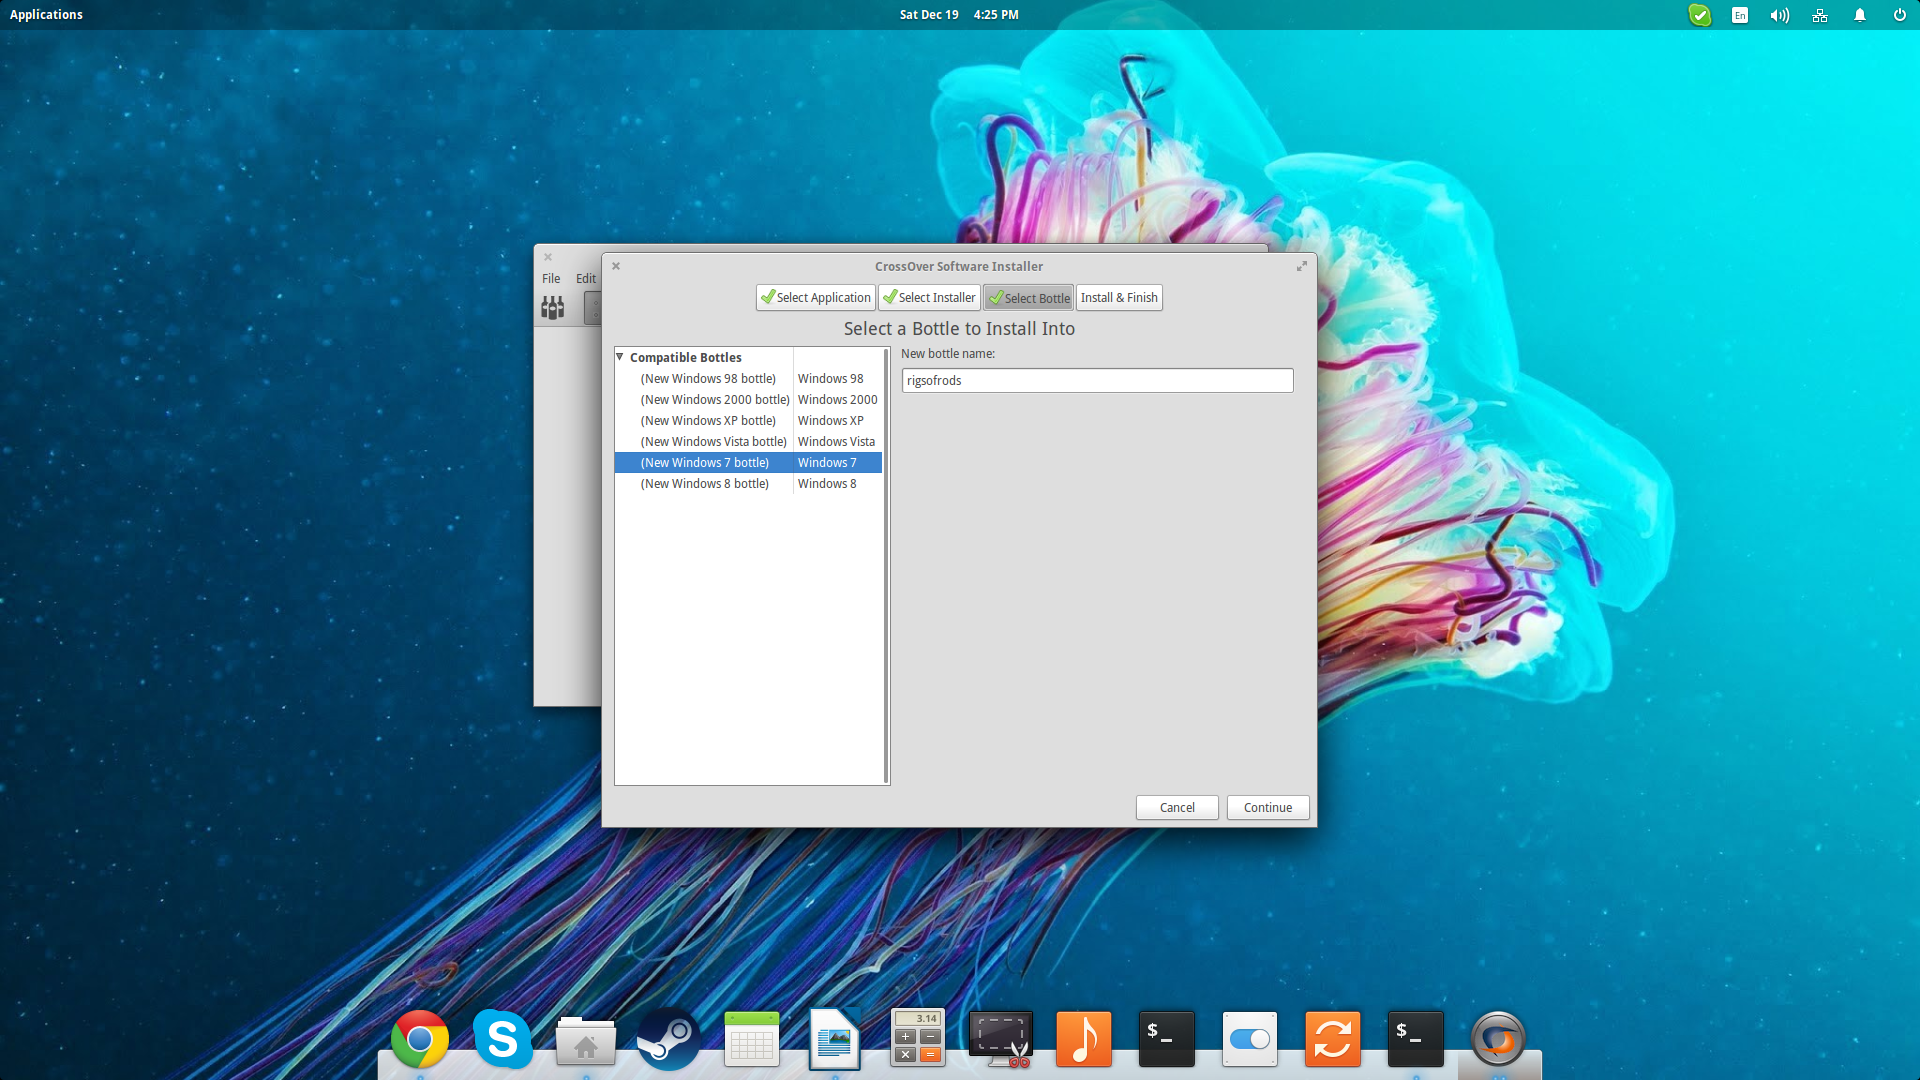Screen dimensions: 1920x1080
Task: Switch to the Select Installer step
Action: pos(929,298)
